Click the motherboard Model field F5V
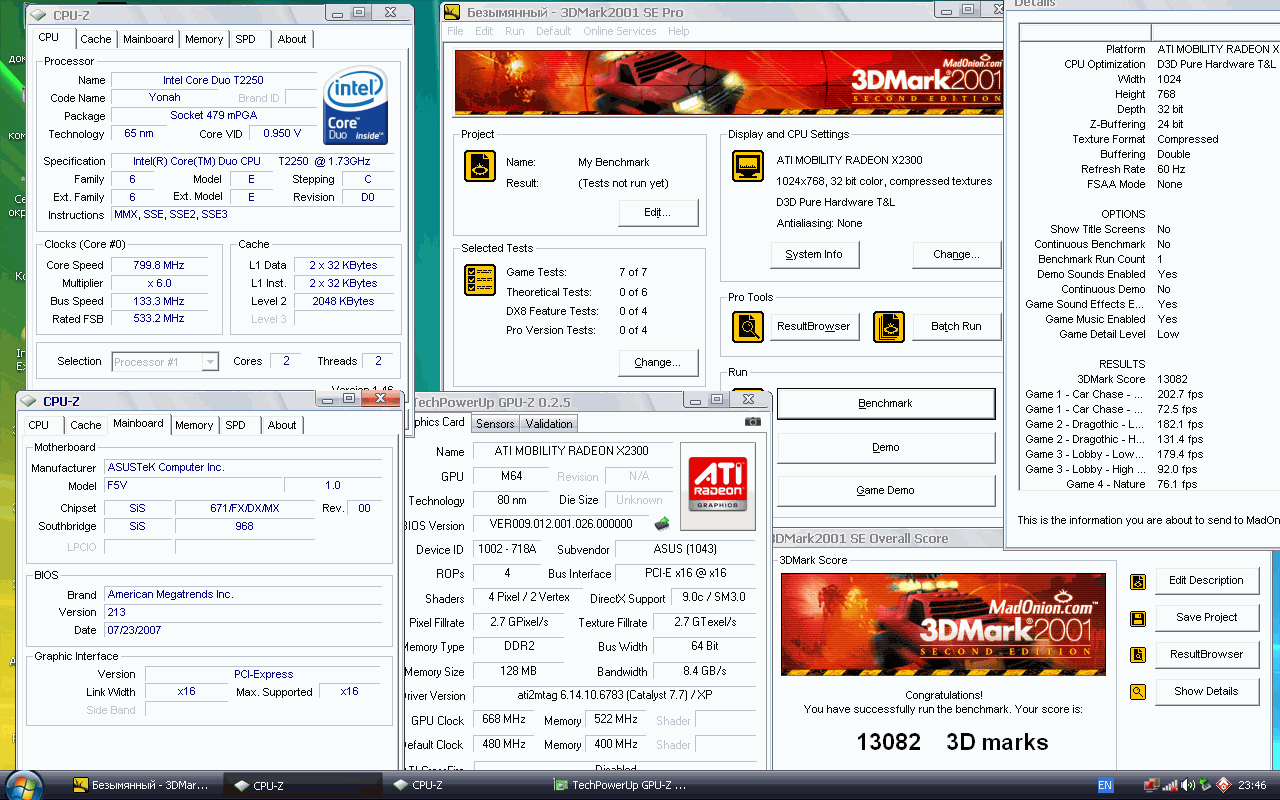Image resolution: width=1280 pixels, height=800 pixels. pyautogui.click(x=194, y=485)
